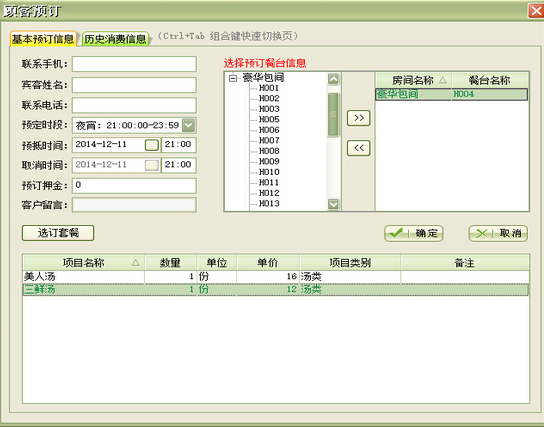Select table H002 in the tree

269,99
